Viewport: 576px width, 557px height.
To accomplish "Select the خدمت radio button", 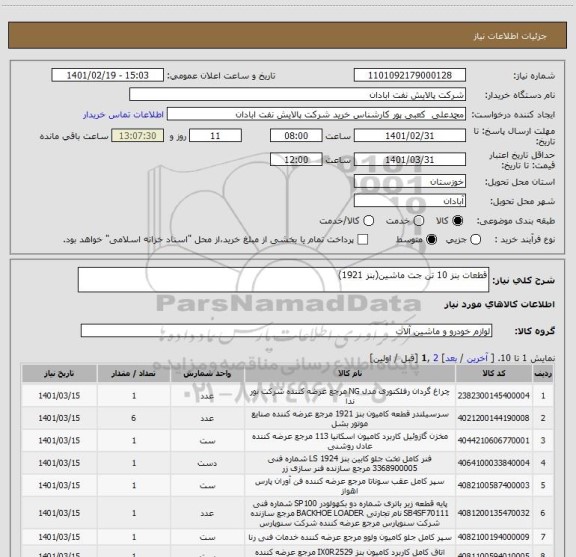I will [419, 220].
